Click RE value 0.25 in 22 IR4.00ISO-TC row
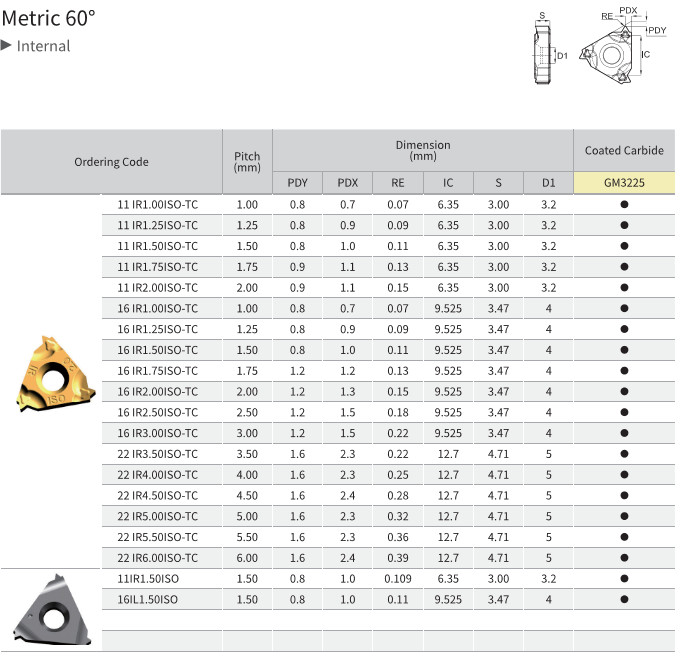Image resolution: width=681 pixels, height=658 pixels. pyautogui.click(x=398, y=475)
